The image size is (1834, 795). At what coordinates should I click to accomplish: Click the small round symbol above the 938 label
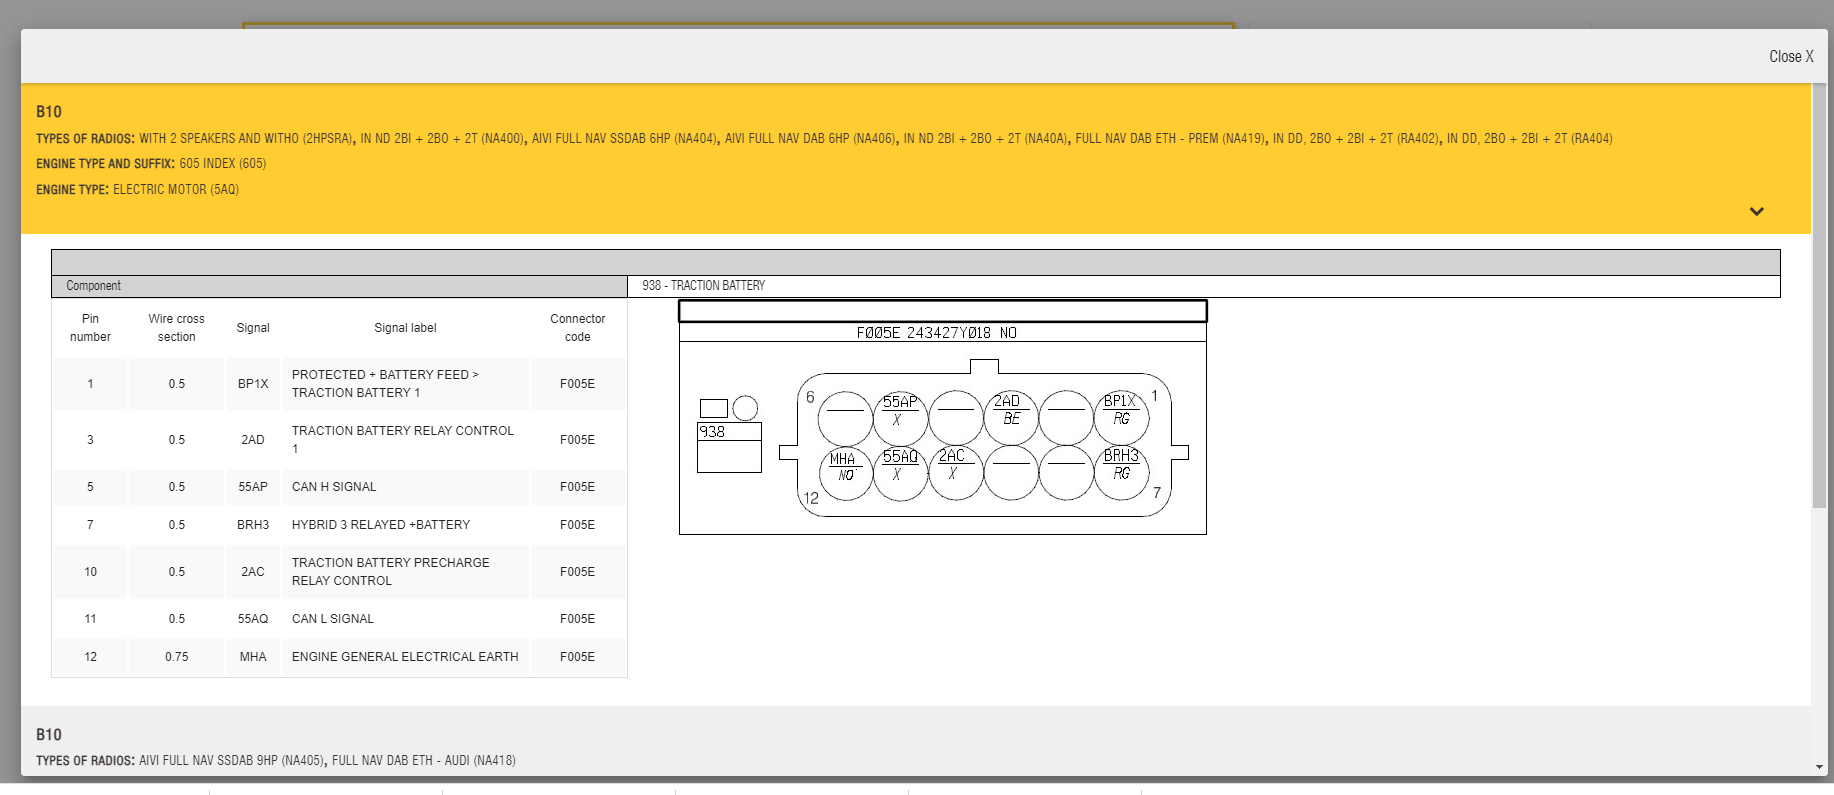[x=745, y=408]
